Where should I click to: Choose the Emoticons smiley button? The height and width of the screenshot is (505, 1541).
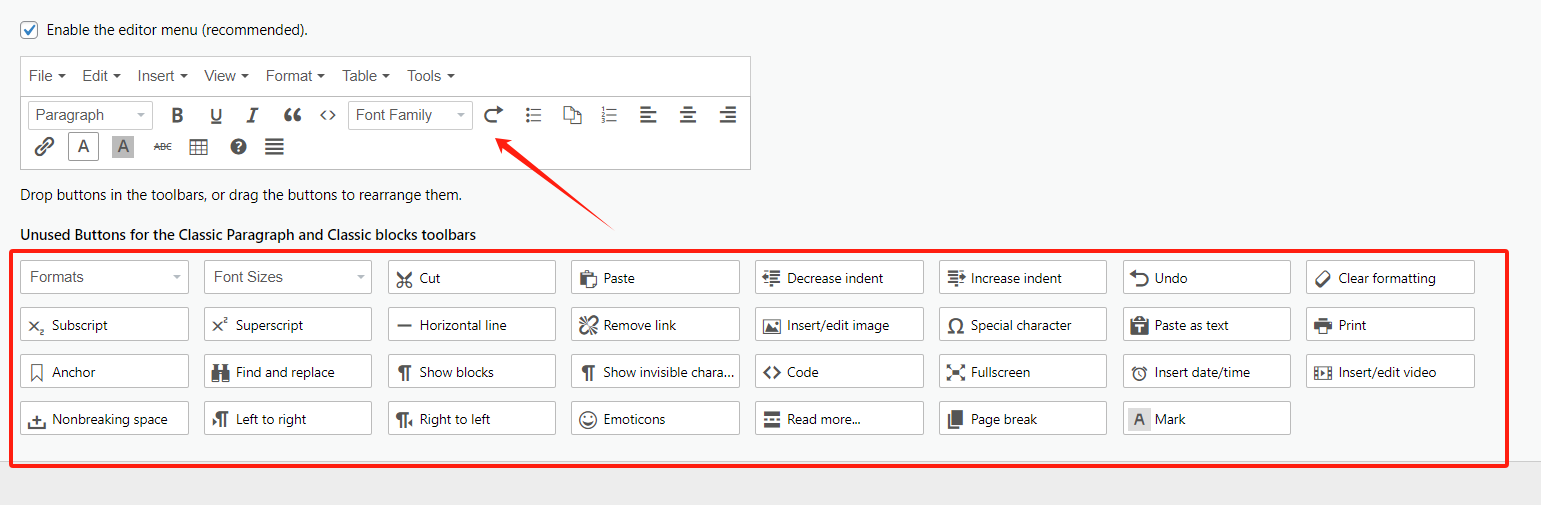click(656, 418)
